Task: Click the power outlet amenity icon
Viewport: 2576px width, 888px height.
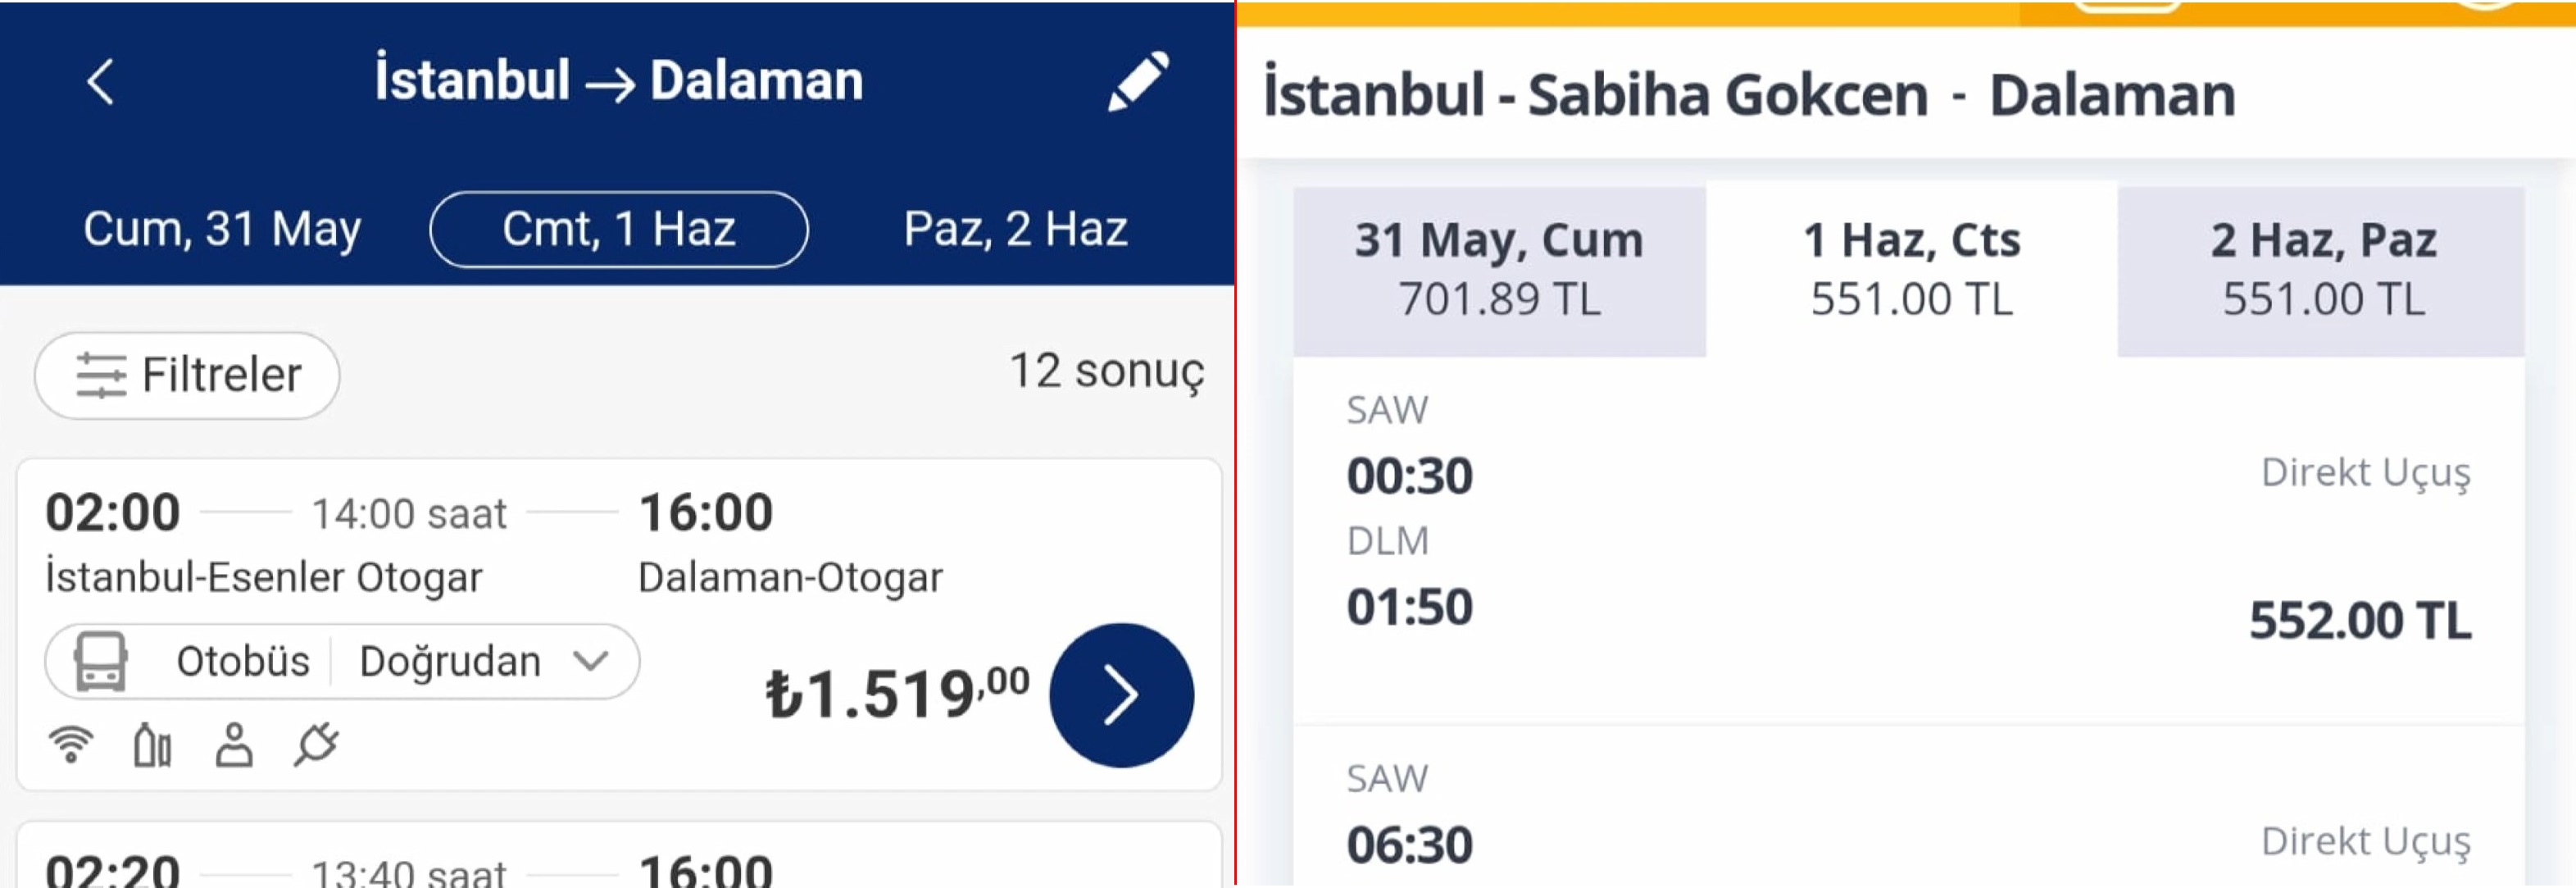Action: [316, 744]
